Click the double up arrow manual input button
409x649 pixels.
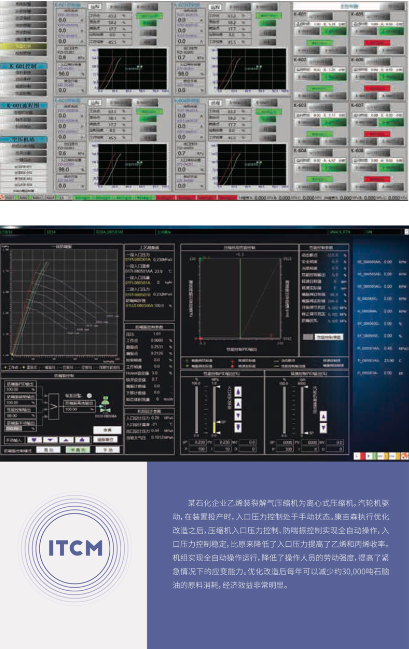point(82,440)
